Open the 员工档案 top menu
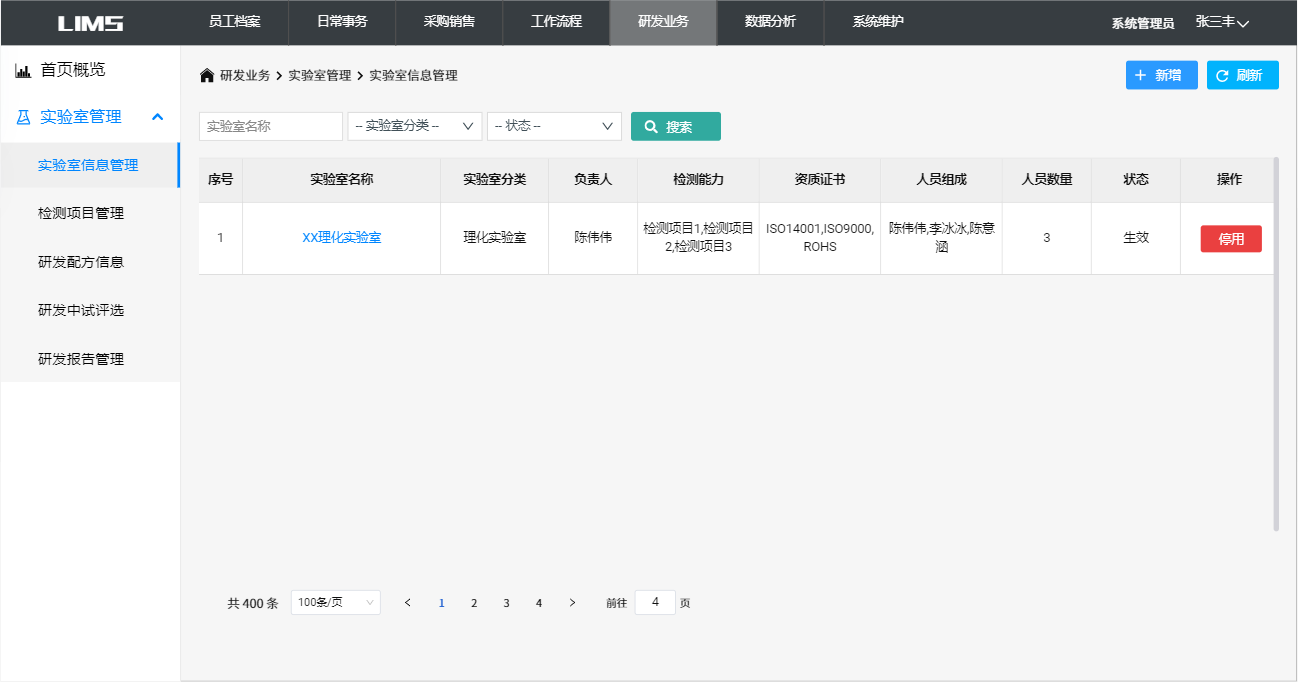This screenshot has height=682, width=1298. [234, 22]
